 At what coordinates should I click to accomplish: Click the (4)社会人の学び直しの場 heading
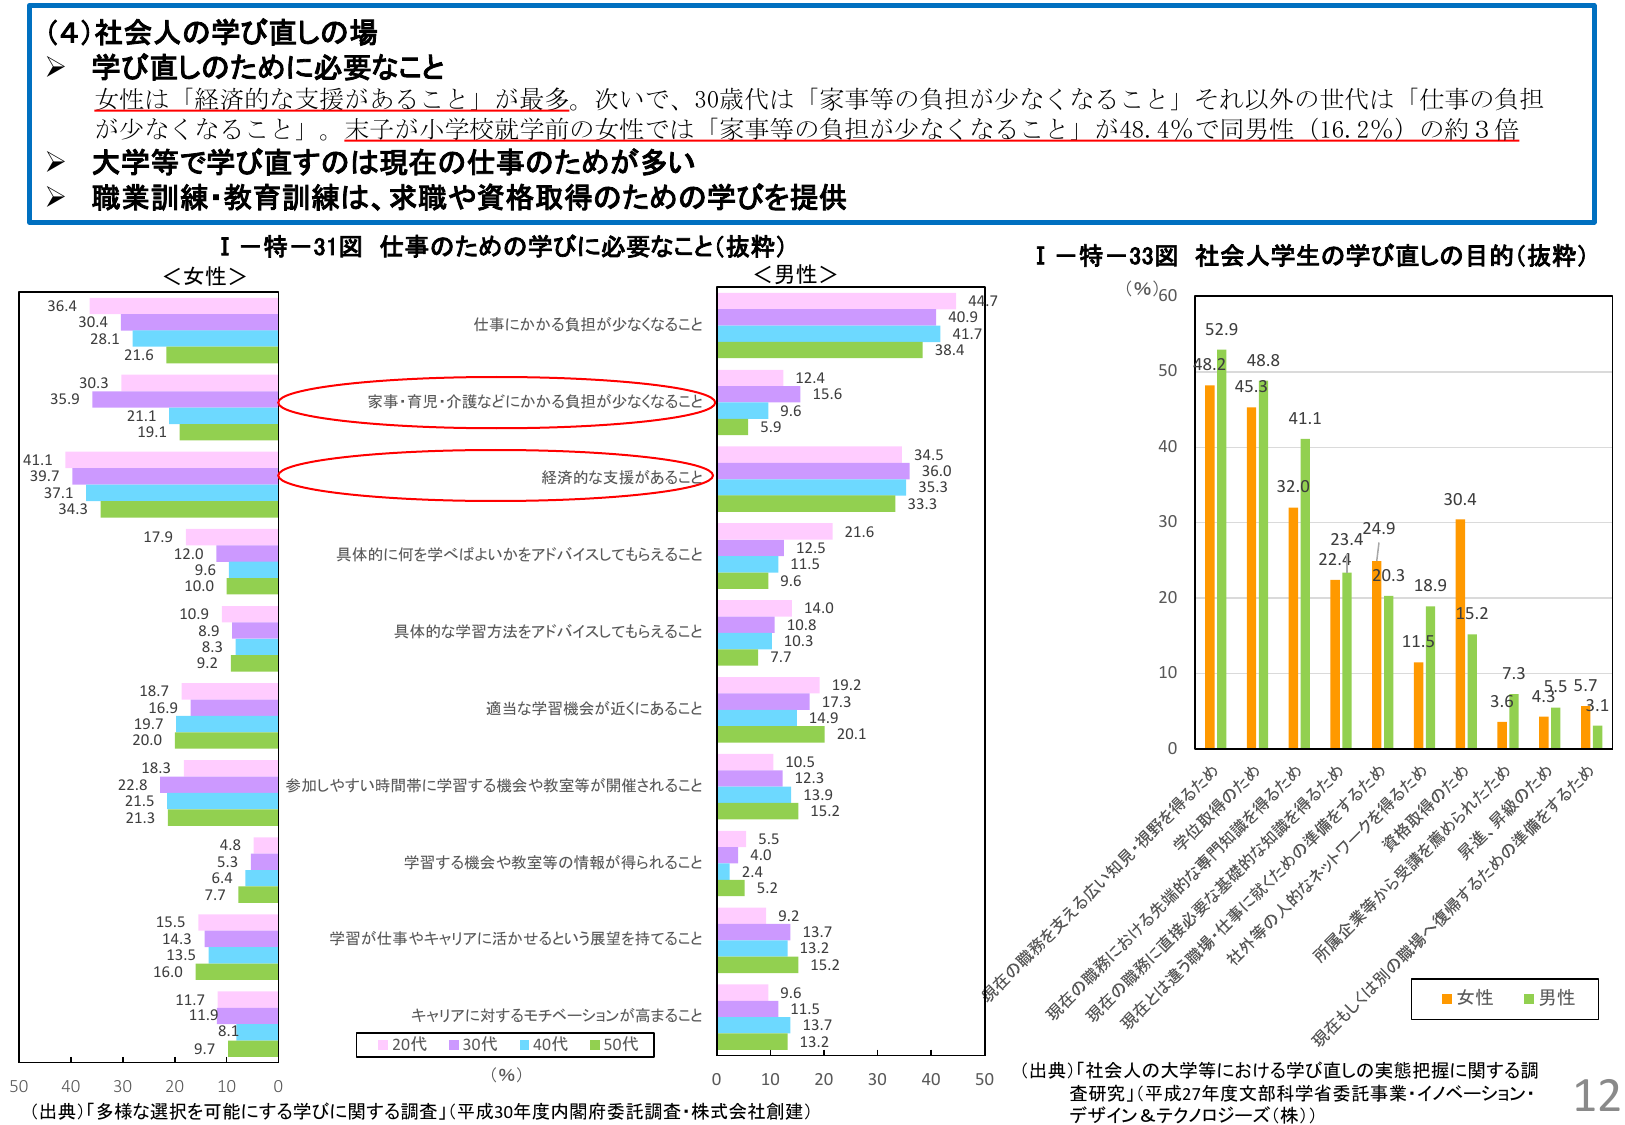pyautogui.click(x=211, y=33)
